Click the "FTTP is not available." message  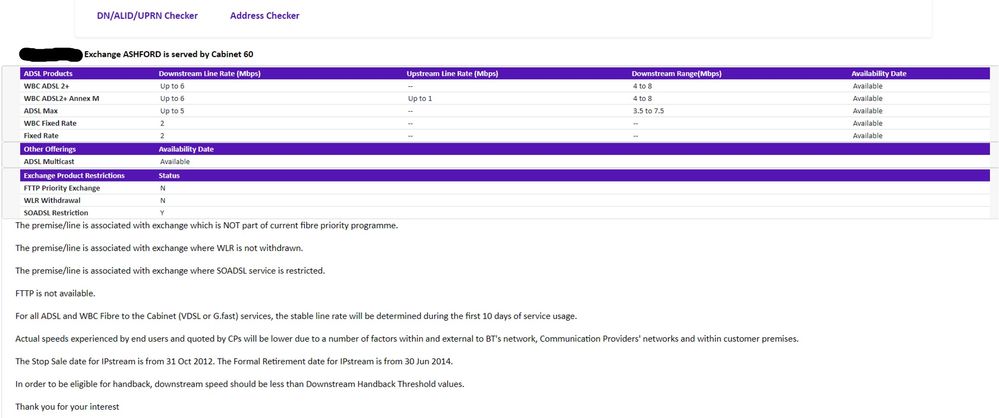pyautogui.click(x=58, y=293)
